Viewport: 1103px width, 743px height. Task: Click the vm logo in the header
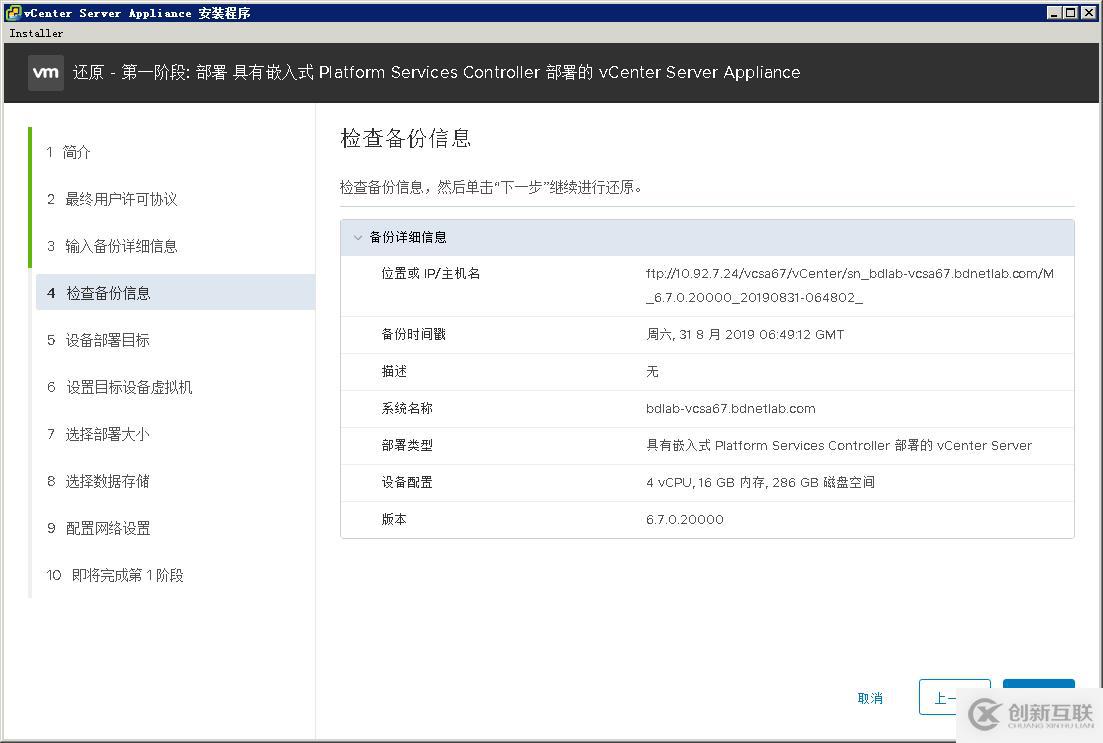45,72
